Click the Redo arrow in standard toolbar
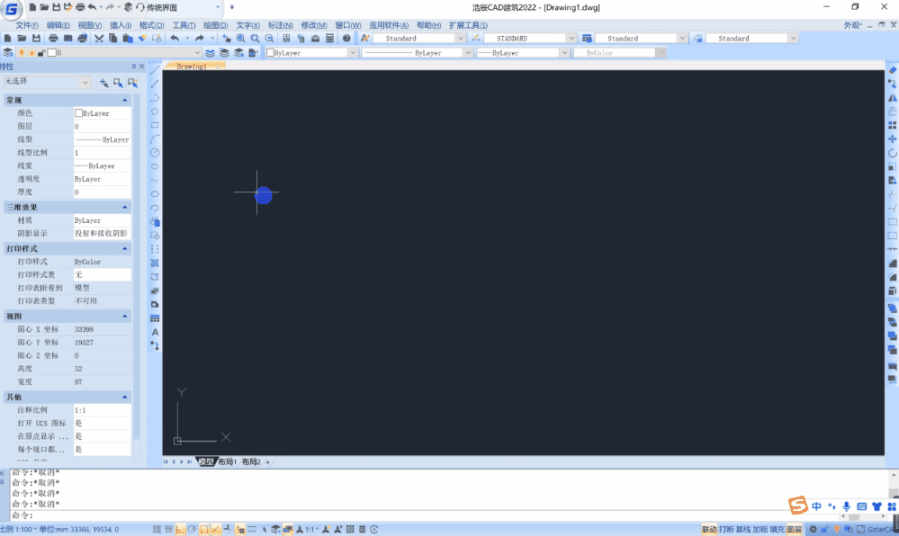The image size is (899, 536). 200,38
